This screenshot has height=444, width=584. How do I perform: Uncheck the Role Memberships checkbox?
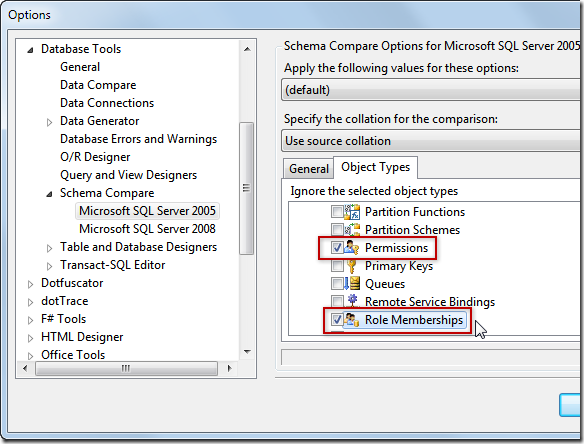point(337,320)
